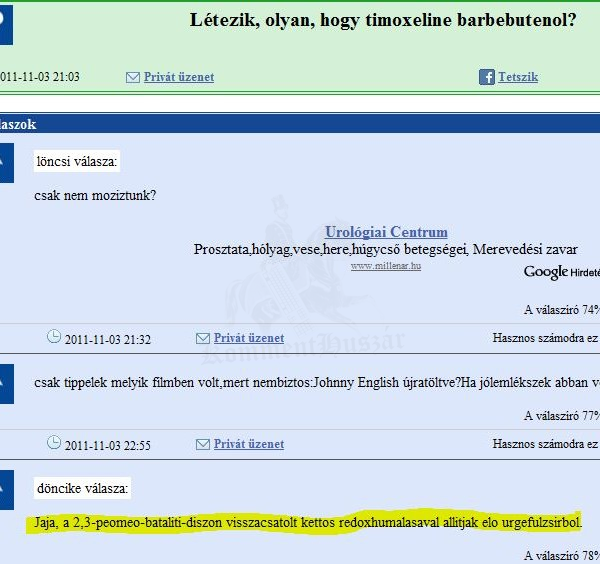Click the Johnny English újratöltve answer text
This screenshot has height=564, width=600.
(x=317, y=383)
